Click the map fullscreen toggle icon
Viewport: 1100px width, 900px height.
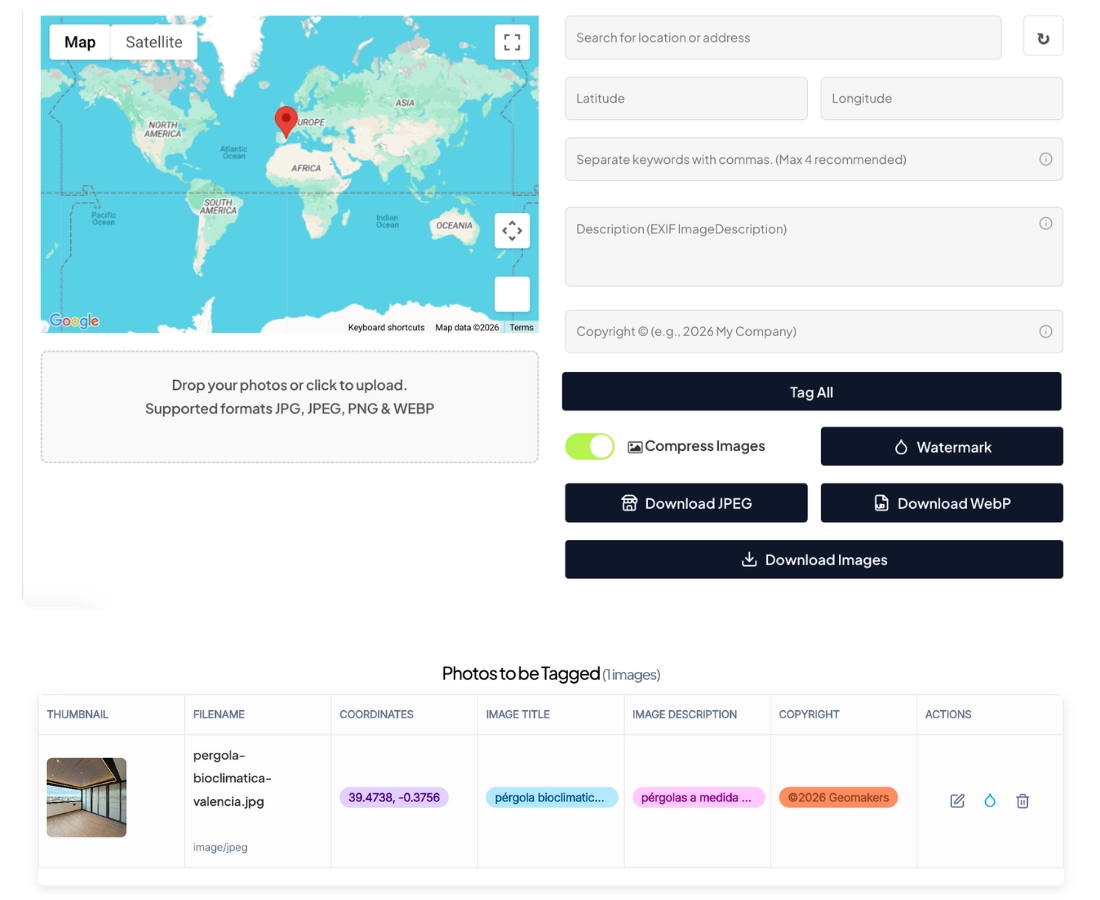(512, 42)
